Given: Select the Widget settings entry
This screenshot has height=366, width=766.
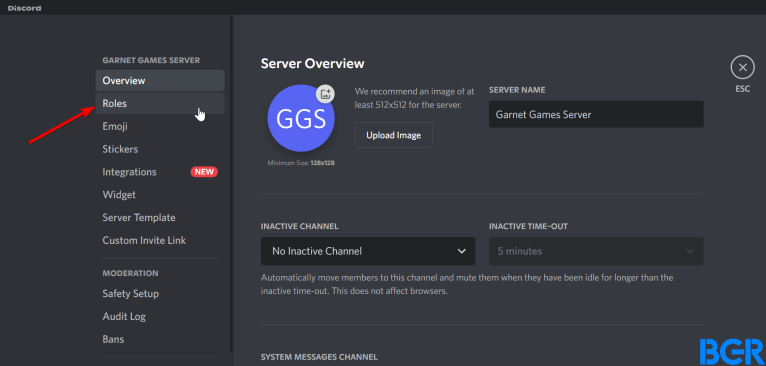Looking at the screenshot, I should pos(160,194).
